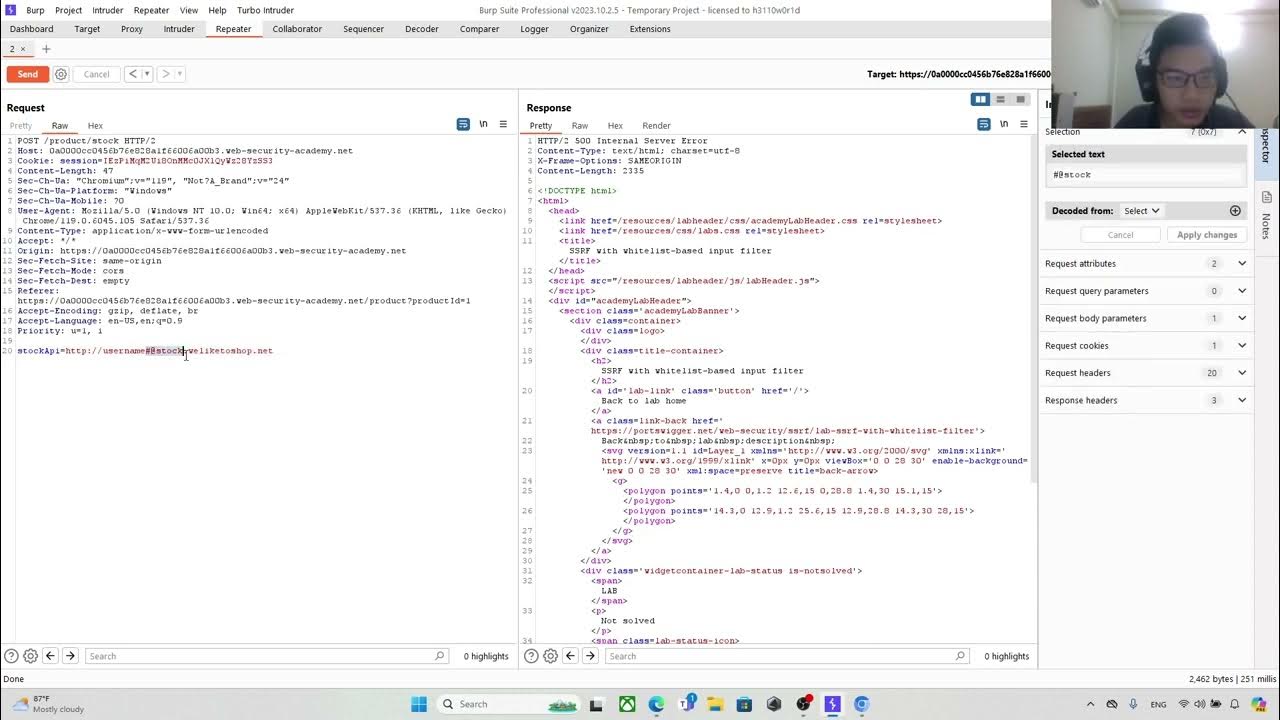
Task: Click the orange Send button
Action: 27,74
